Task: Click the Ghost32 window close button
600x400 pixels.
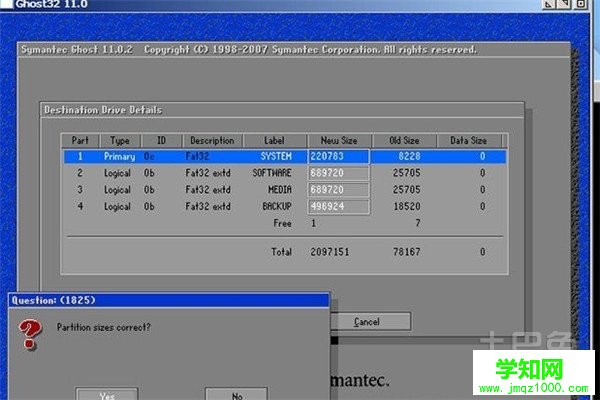Action: point(581,4)
